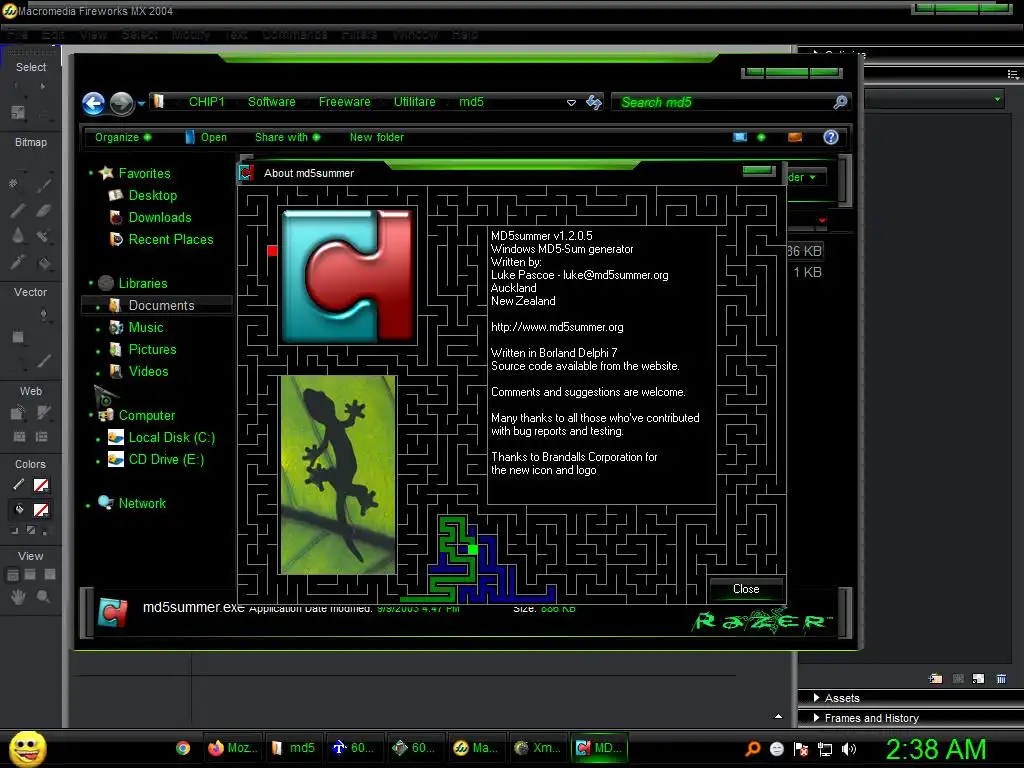Expand the Assets panel
1024x768 pixels.
coord(816,698)
